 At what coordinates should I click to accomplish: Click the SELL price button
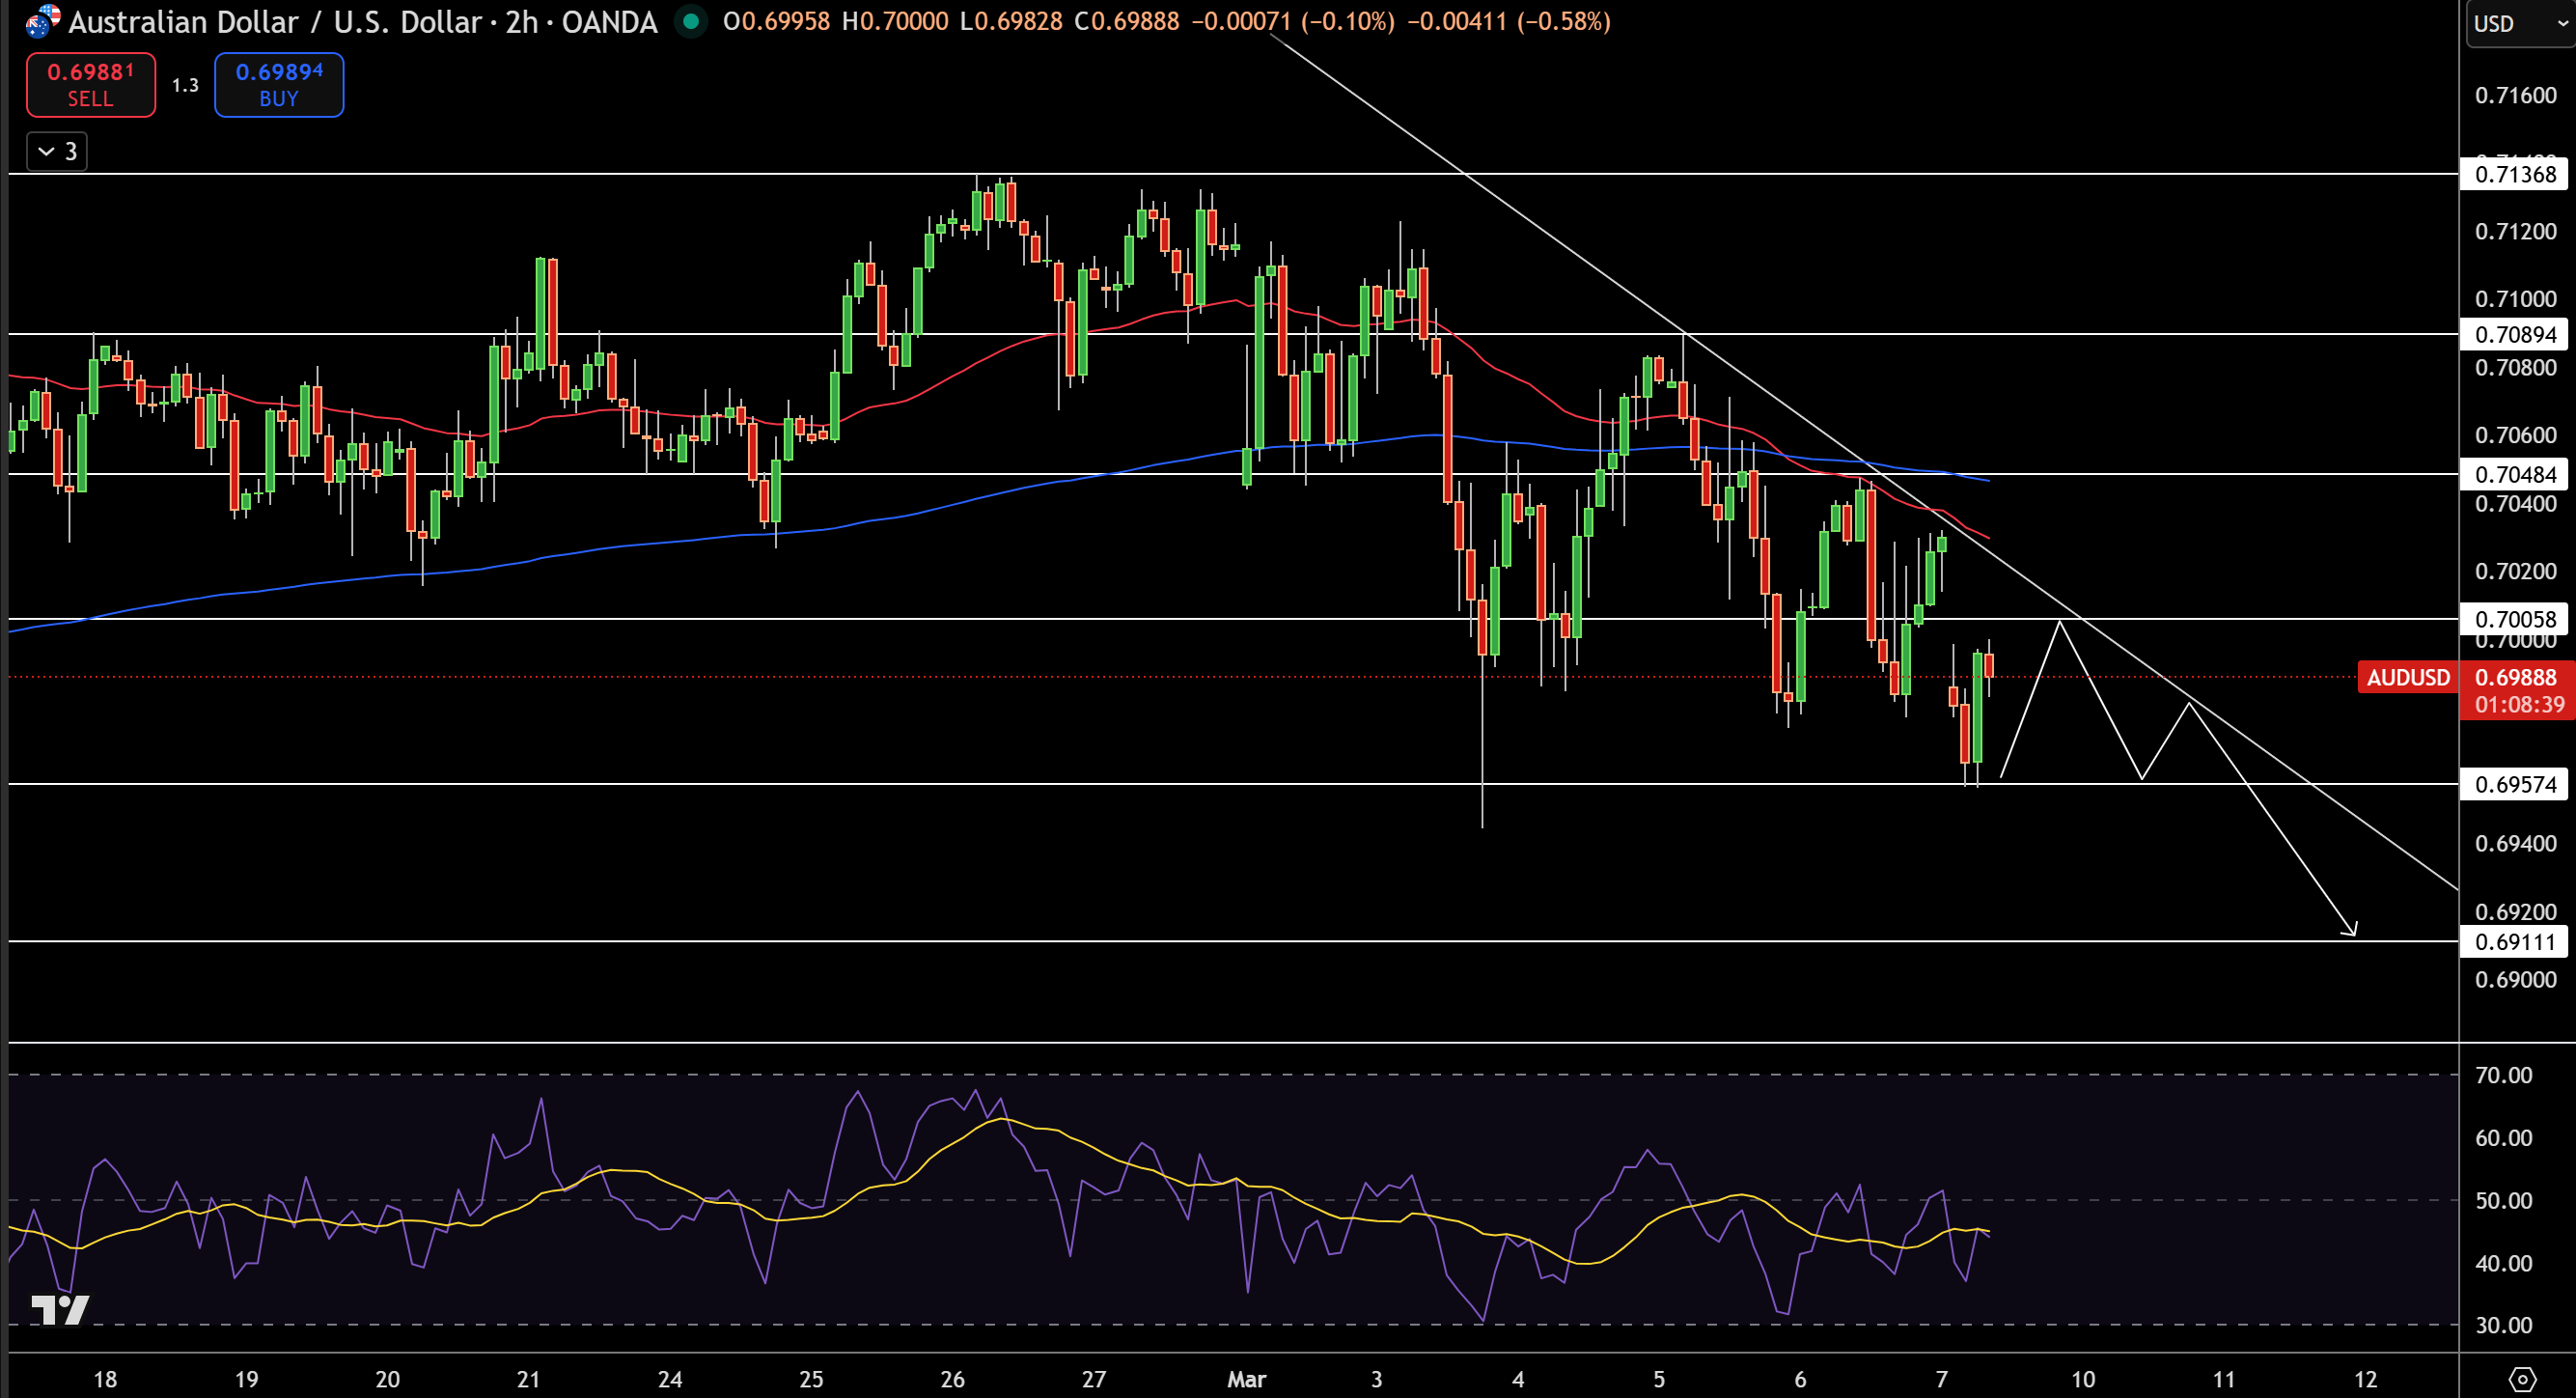point(91,85)
